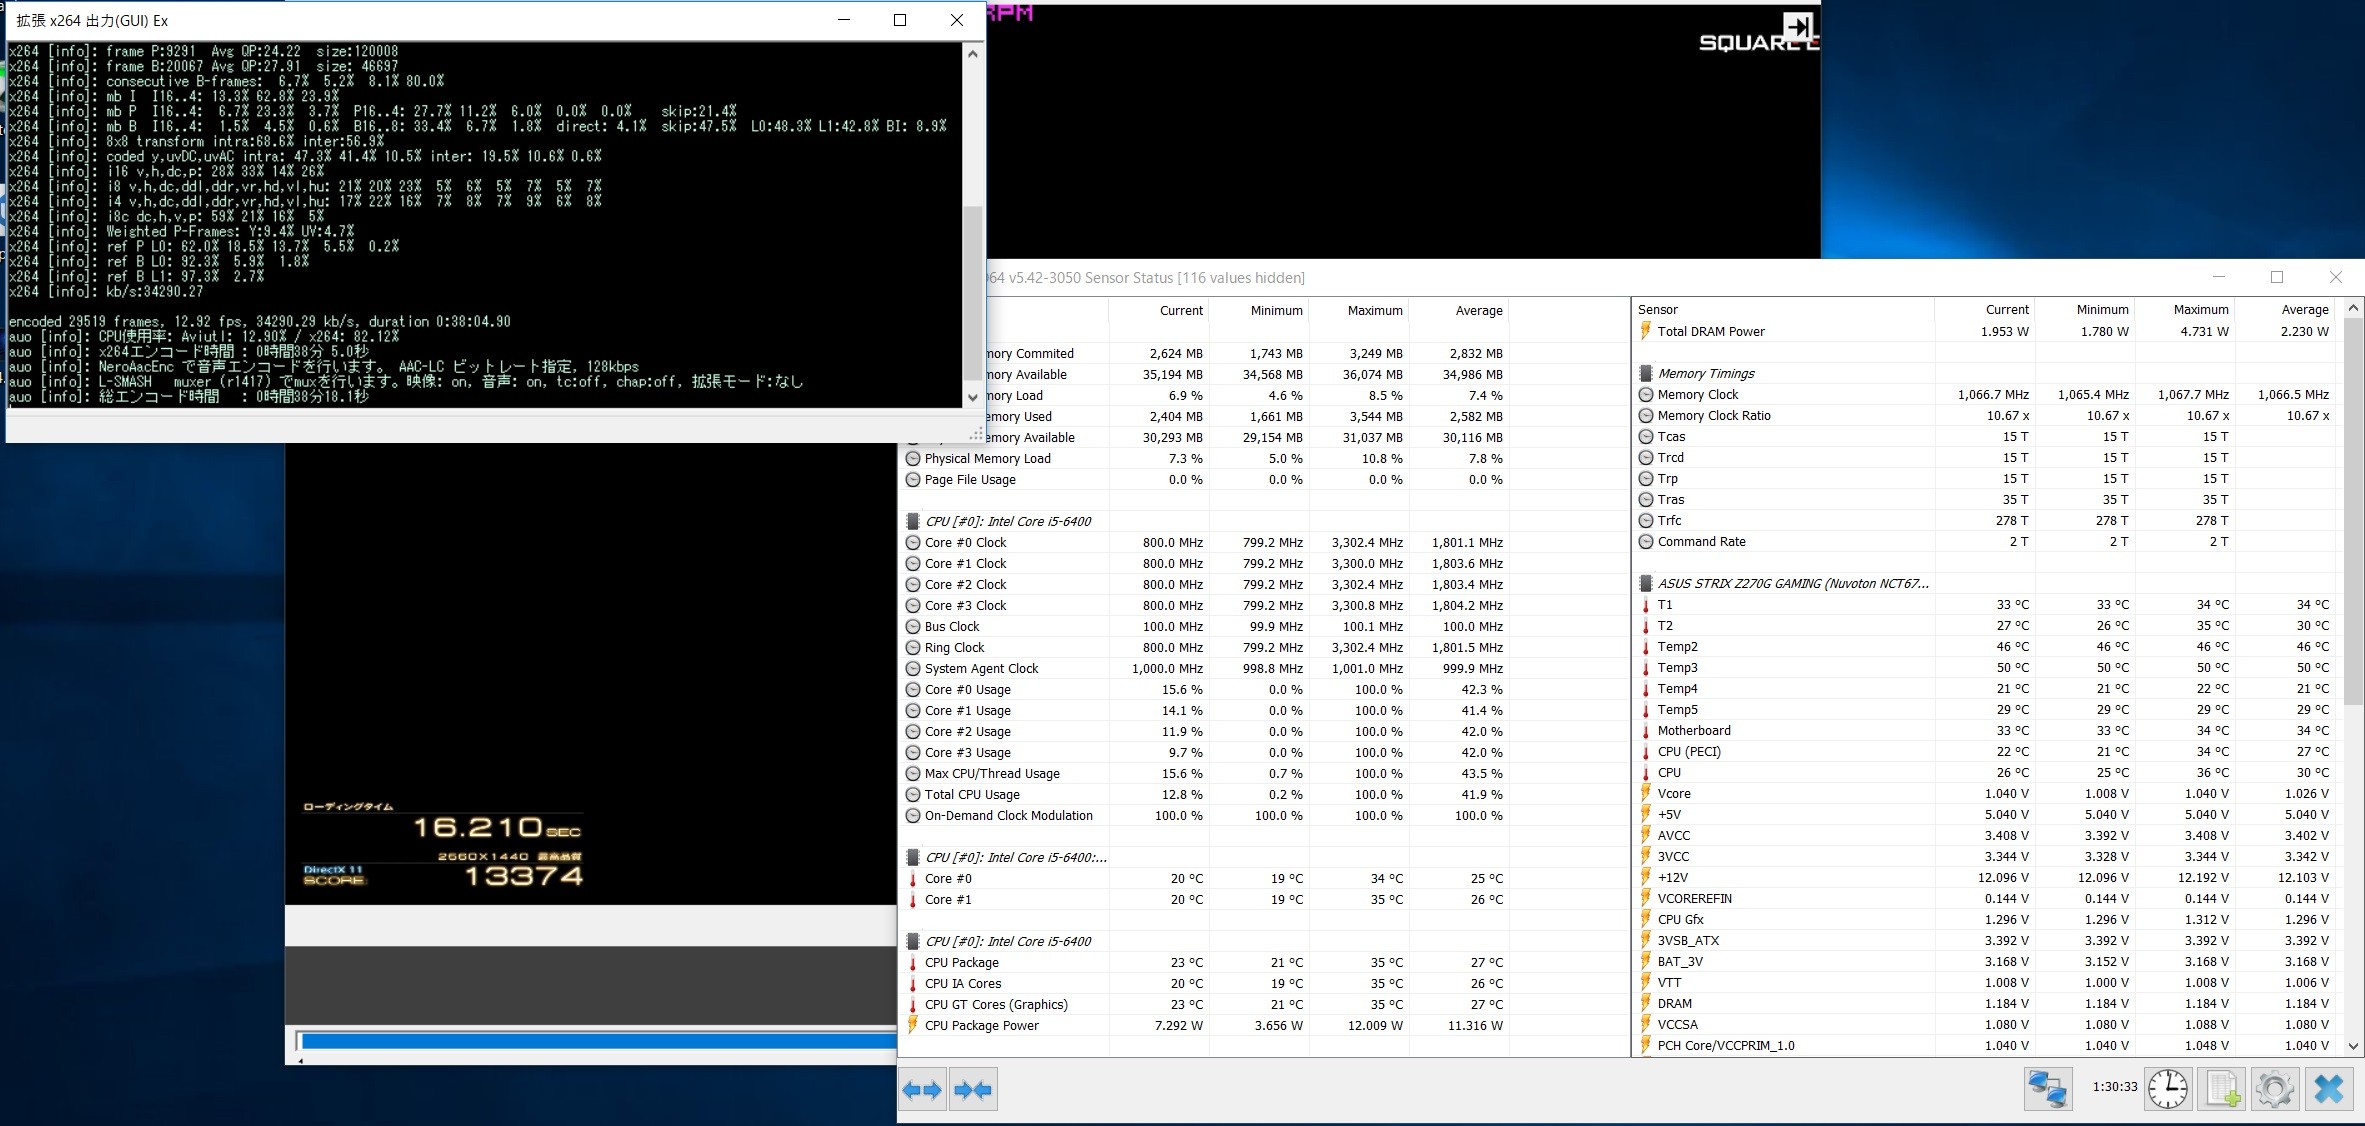The image size is (2365, 1126).
Task: Click the circle icon beside Total CPU Usage
Action: tap(912, 795)
